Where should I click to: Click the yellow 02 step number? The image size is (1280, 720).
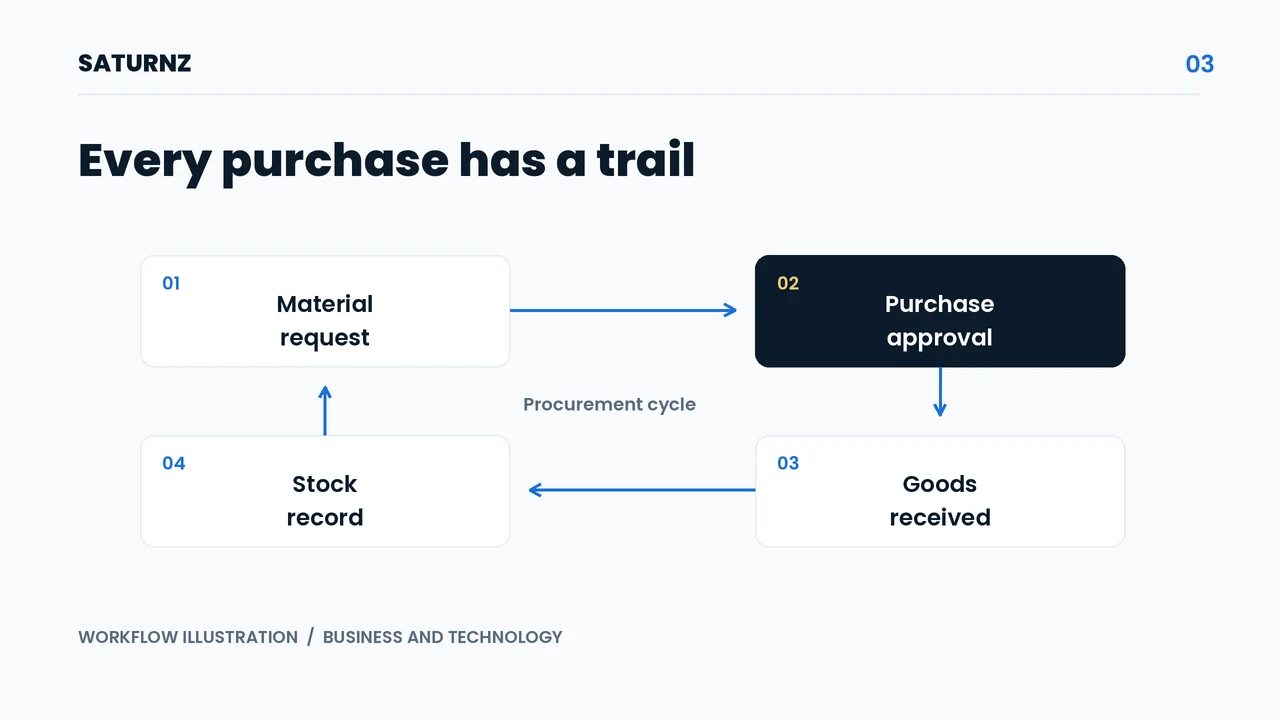pyautogui.click(x=788, y=283)
